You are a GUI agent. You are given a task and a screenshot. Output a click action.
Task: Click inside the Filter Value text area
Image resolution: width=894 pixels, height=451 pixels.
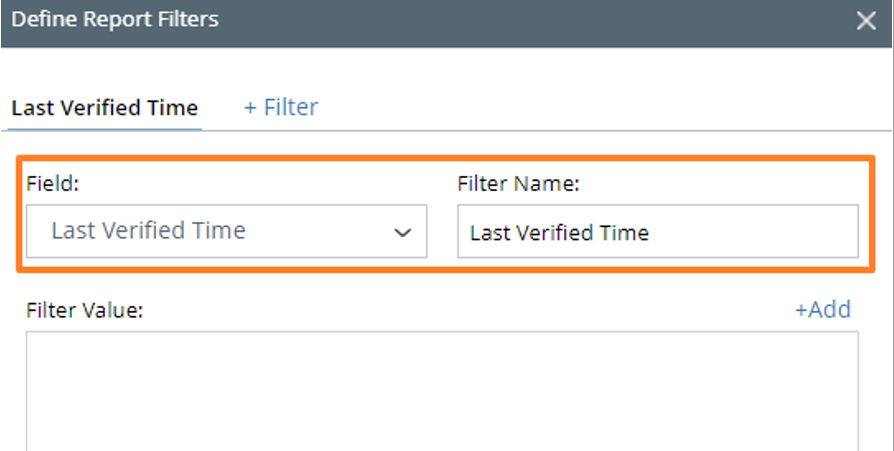coord(441,390)
